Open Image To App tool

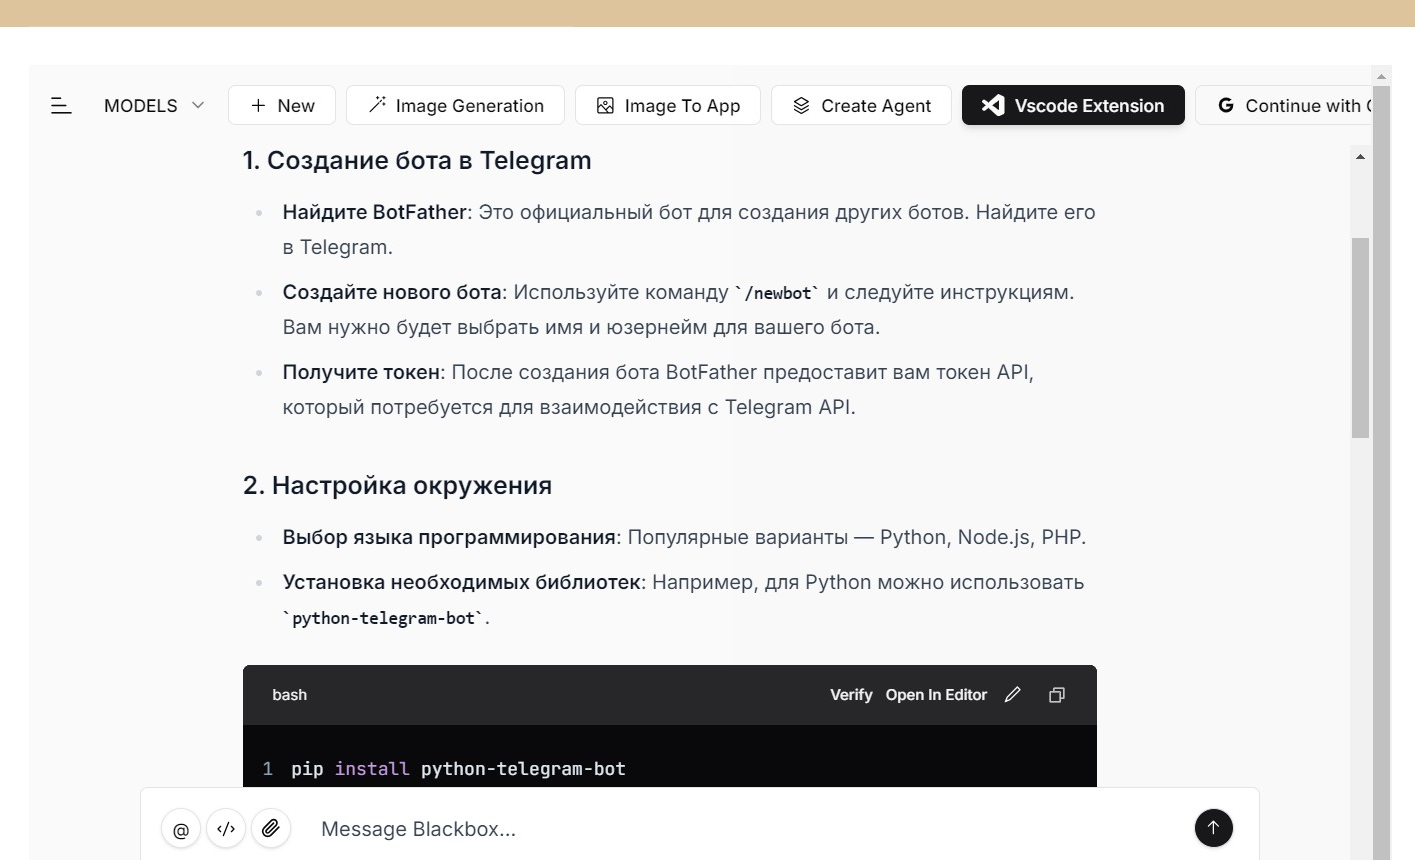point(668,105)
